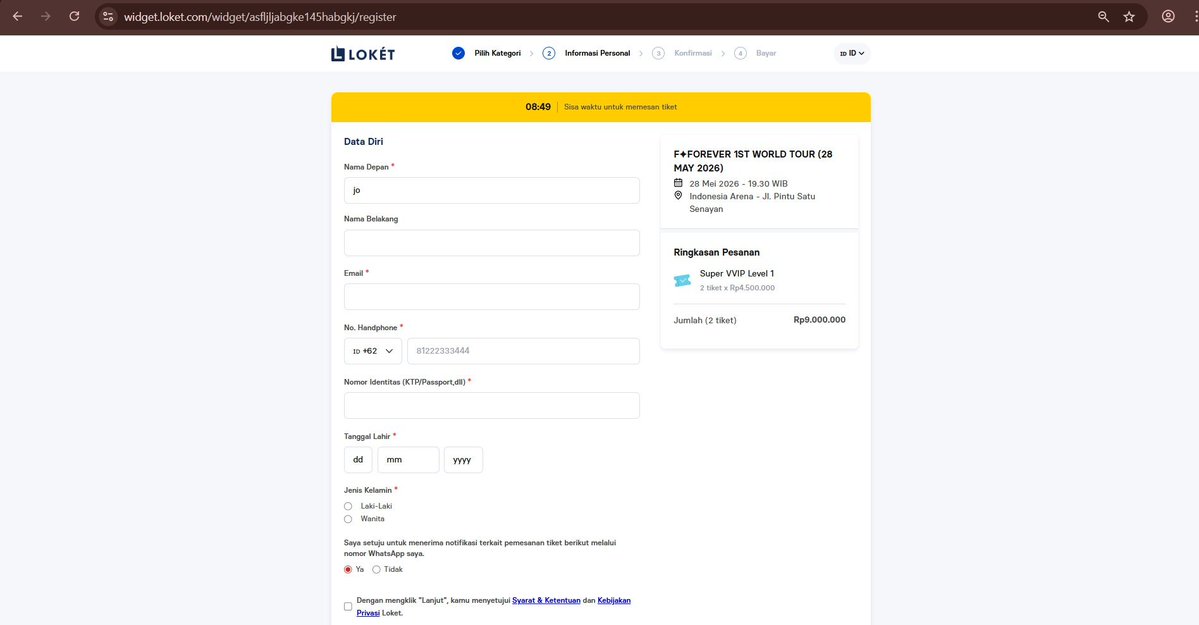Click the phone number input field

524,351
